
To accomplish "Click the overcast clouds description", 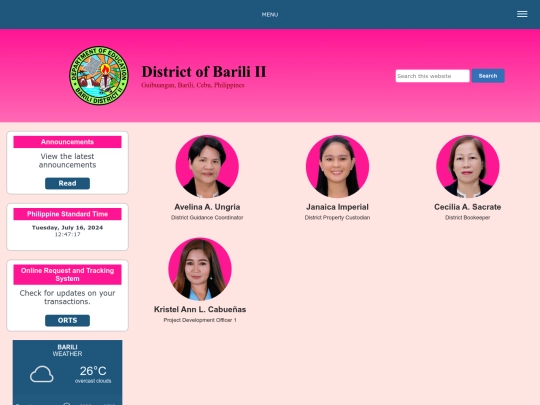I will [93, 381].
